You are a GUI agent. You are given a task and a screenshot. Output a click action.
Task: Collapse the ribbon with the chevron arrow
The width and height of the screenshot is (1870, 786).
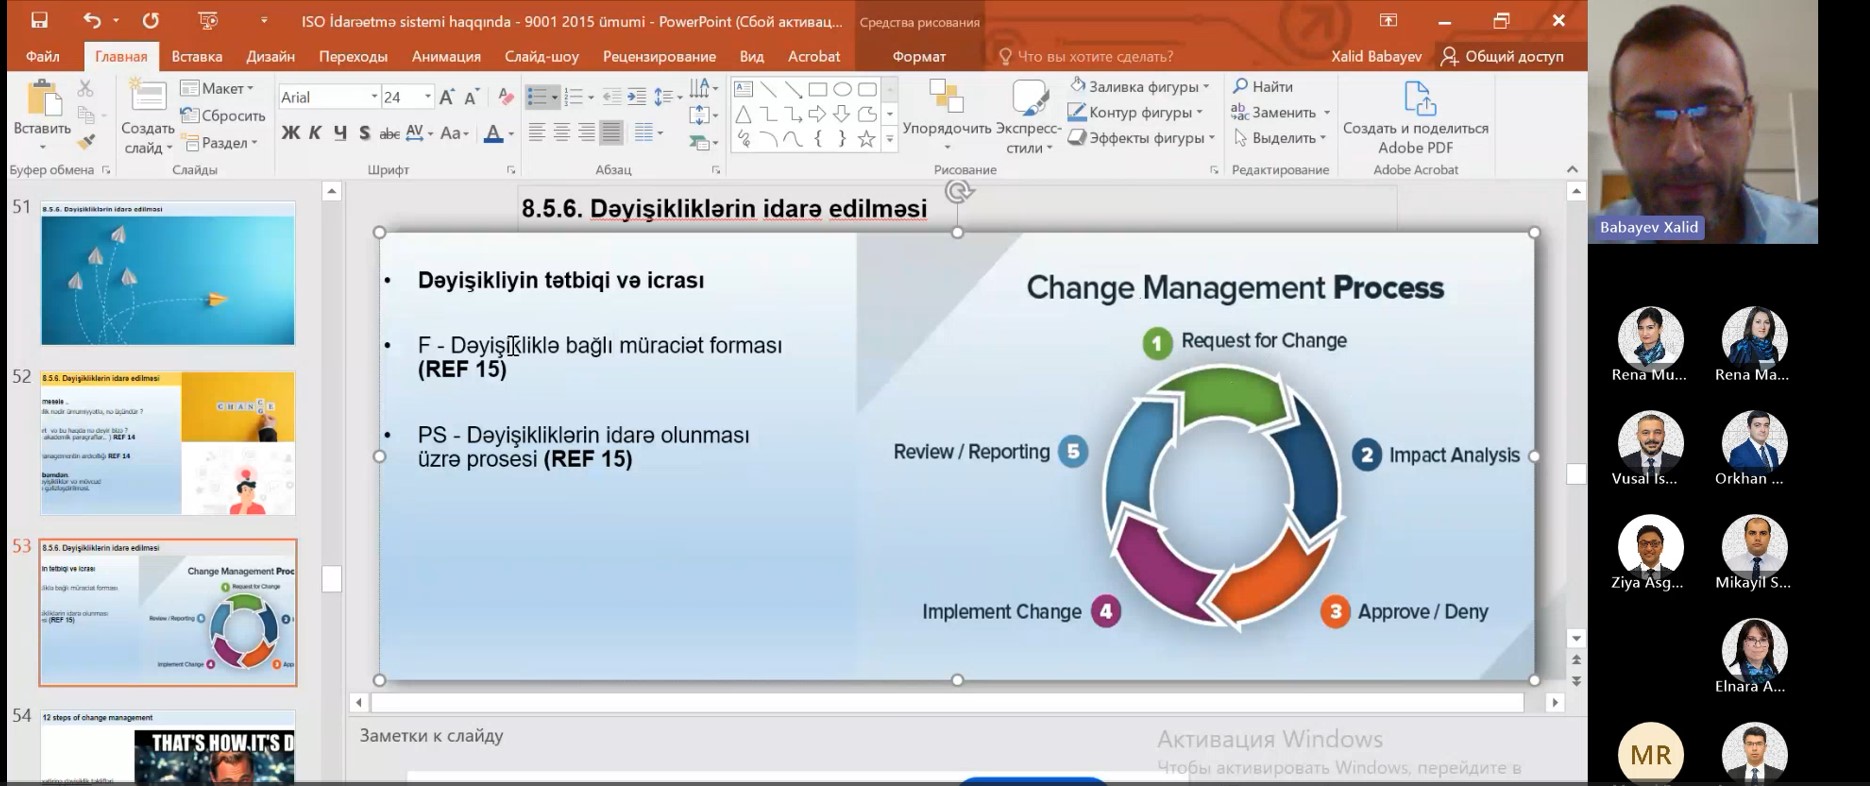click(x=1572, y=170)
